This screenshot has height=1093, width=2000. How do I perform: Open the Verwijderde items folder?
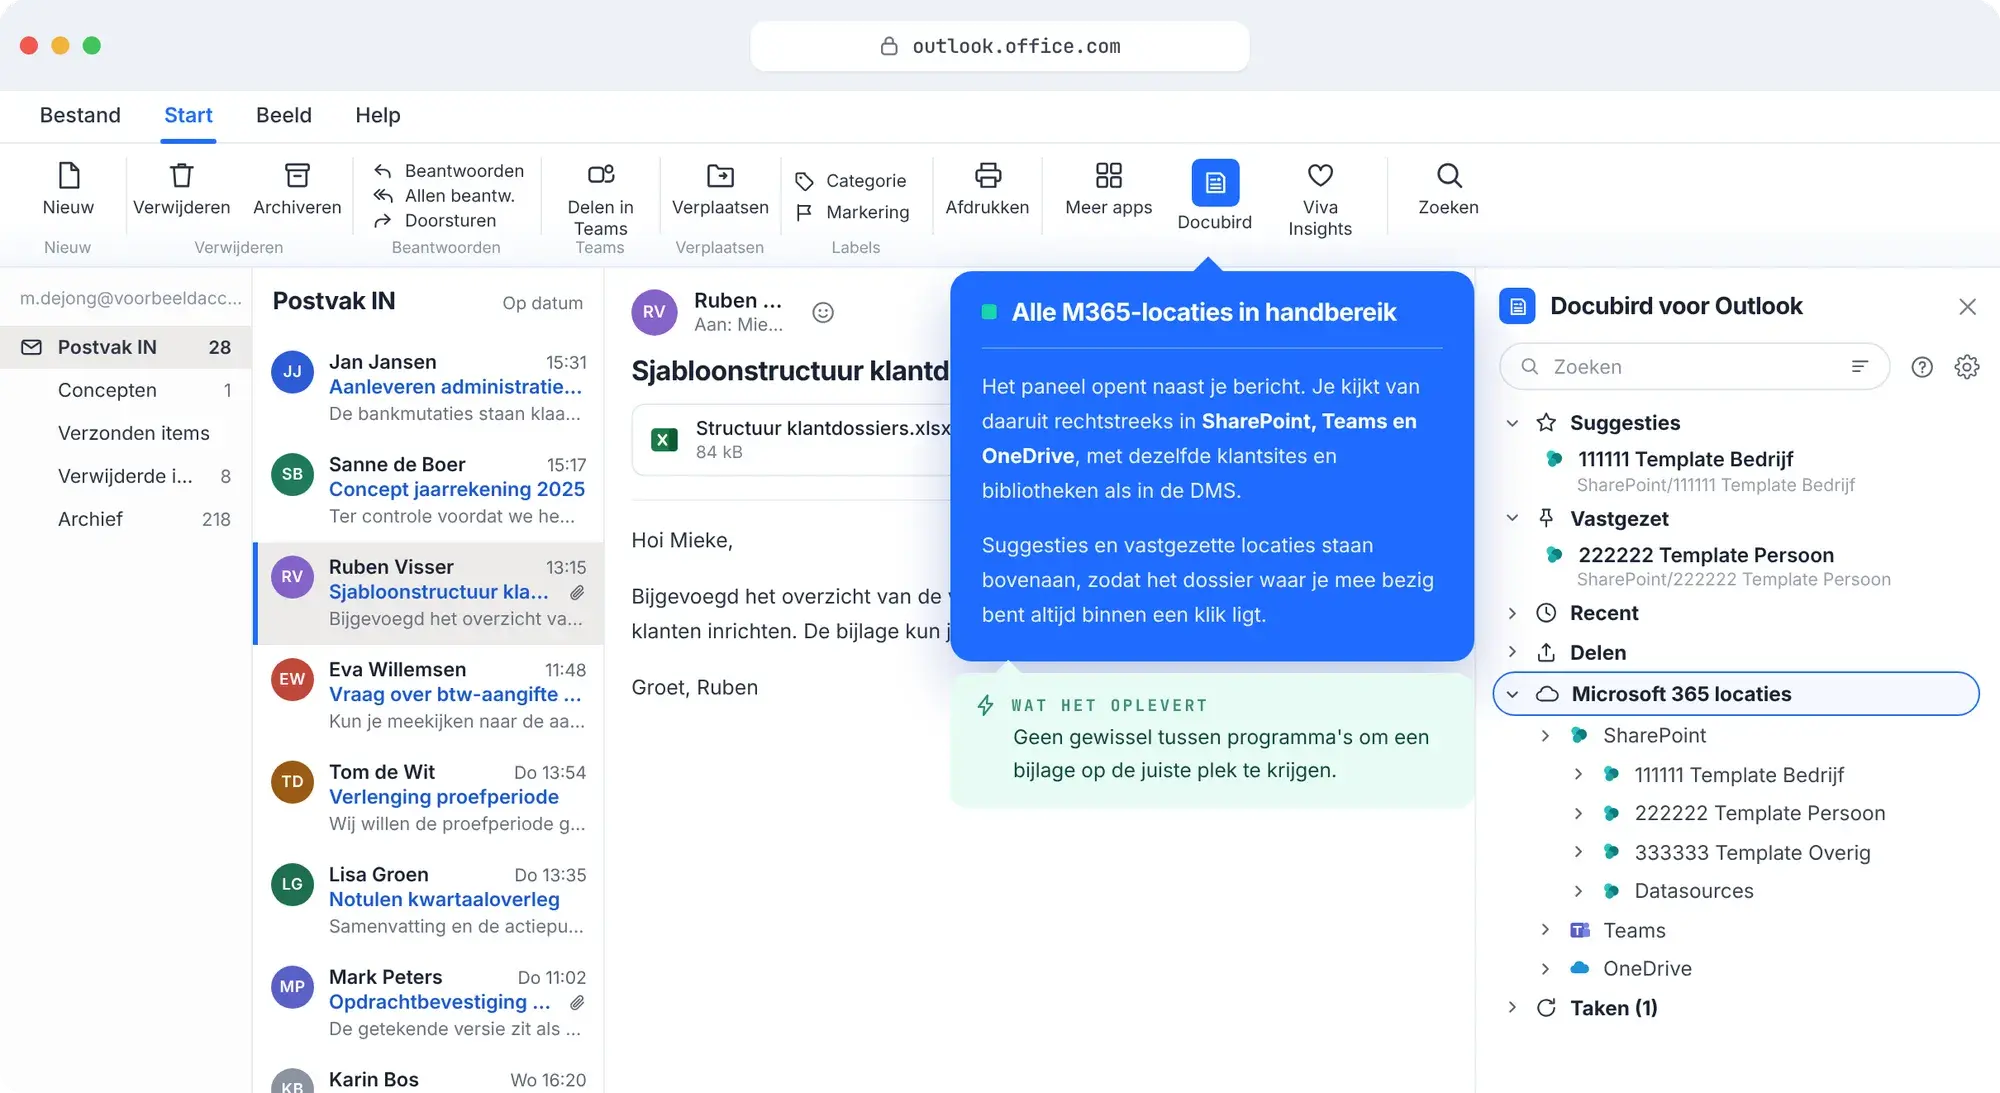pyautogui.click(x=126, y=476)
